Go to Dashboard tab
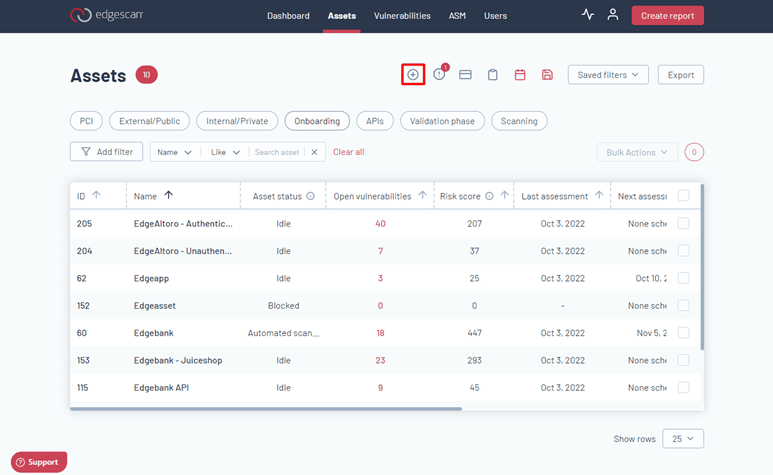 click(288, 16)
